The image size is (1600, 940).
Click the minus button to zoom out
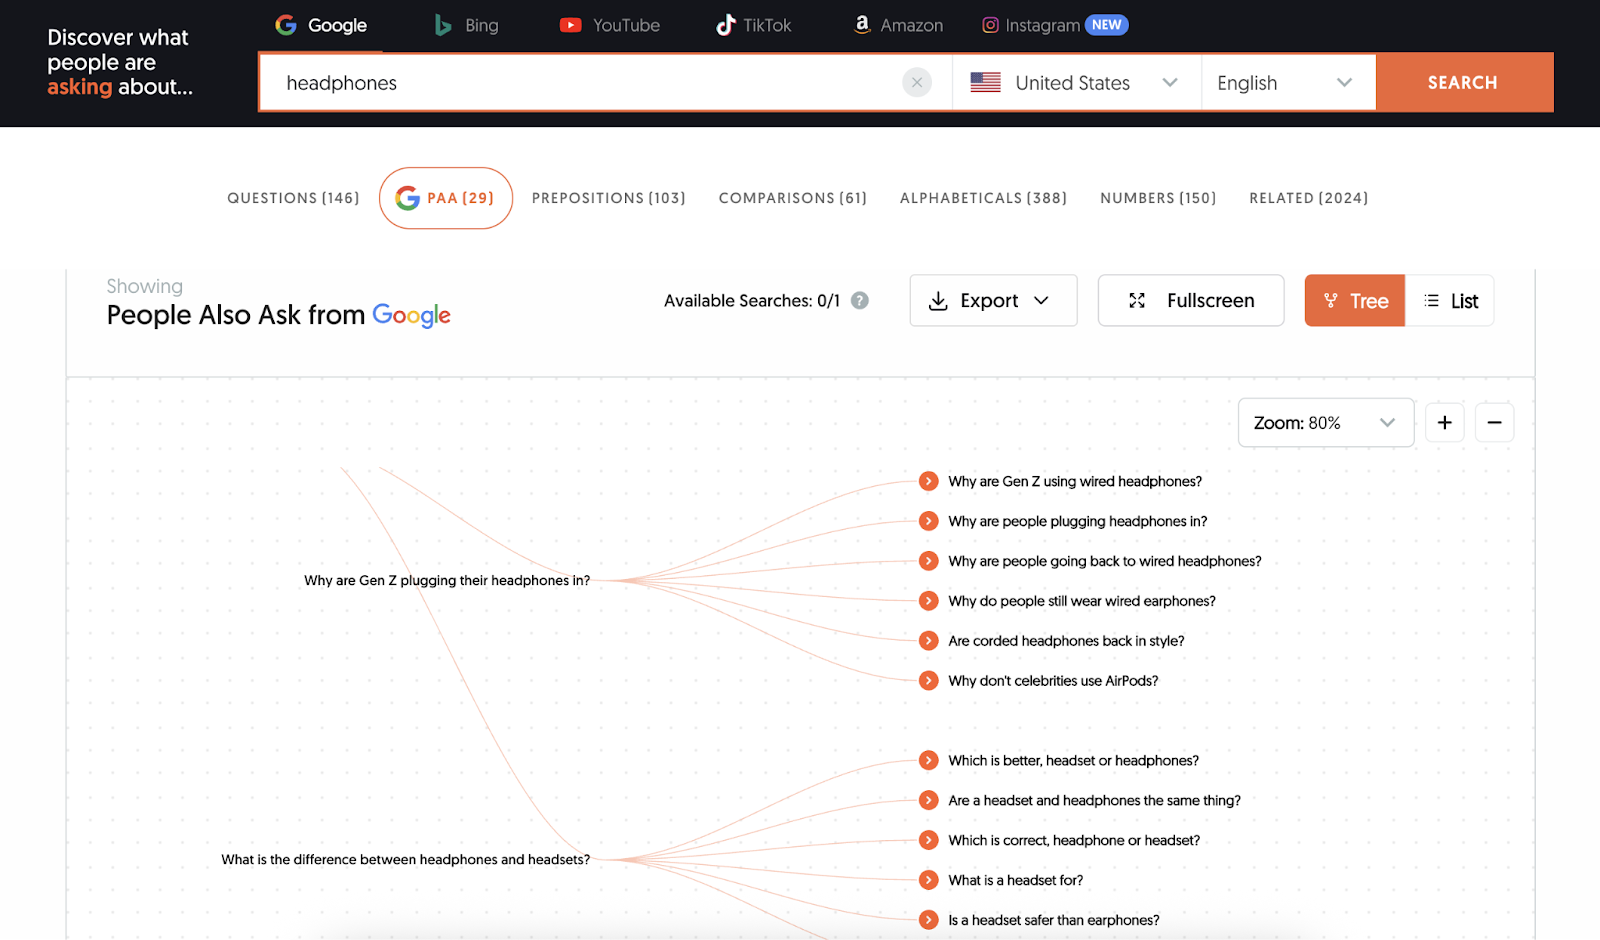tap(1494, 422)
